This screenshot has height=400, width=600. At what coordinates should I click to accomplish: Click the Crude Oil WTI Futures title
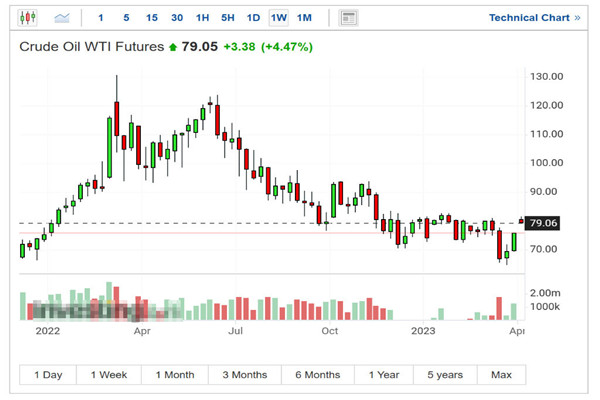[x=91, y=47]
